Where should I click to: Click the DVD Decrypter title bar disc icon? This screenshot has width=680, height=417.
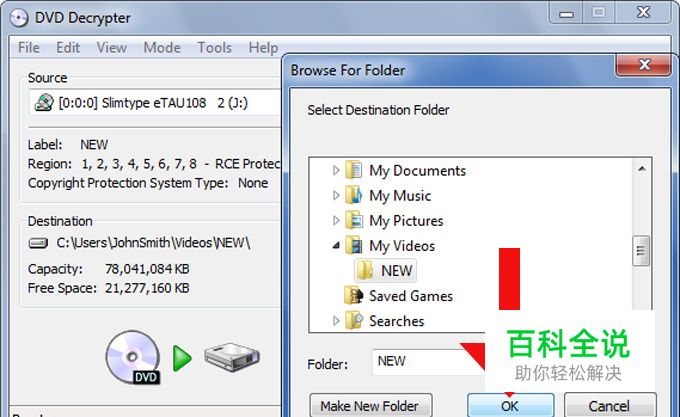[x=19, y=18]
